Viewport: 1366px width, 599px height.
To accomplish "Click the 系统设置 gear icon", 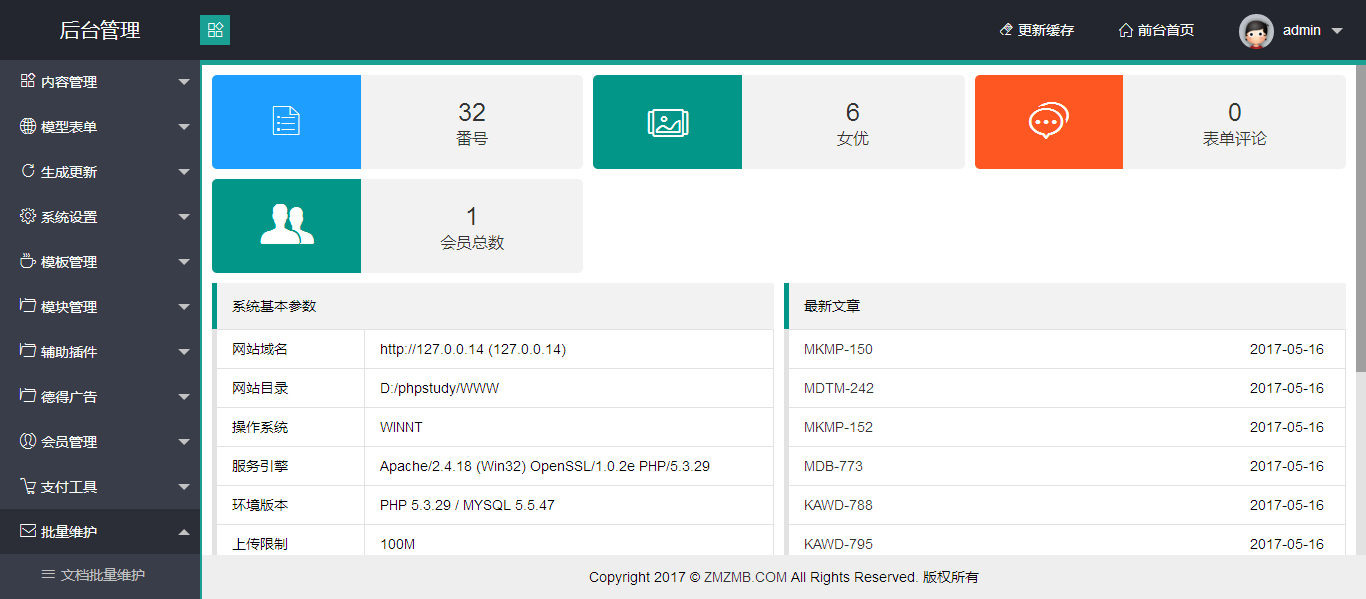I will pyautogui.click(x=28, y=216).
